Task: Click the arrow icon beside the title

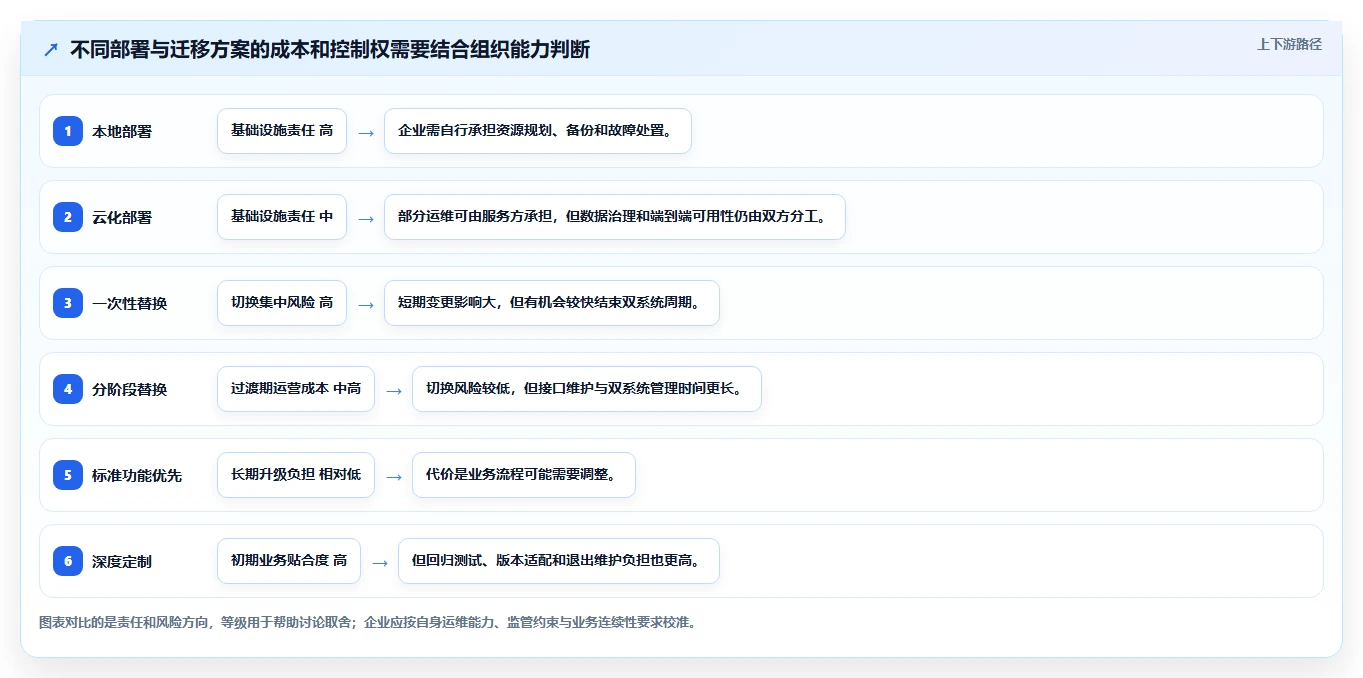Action: click(51, 50)
